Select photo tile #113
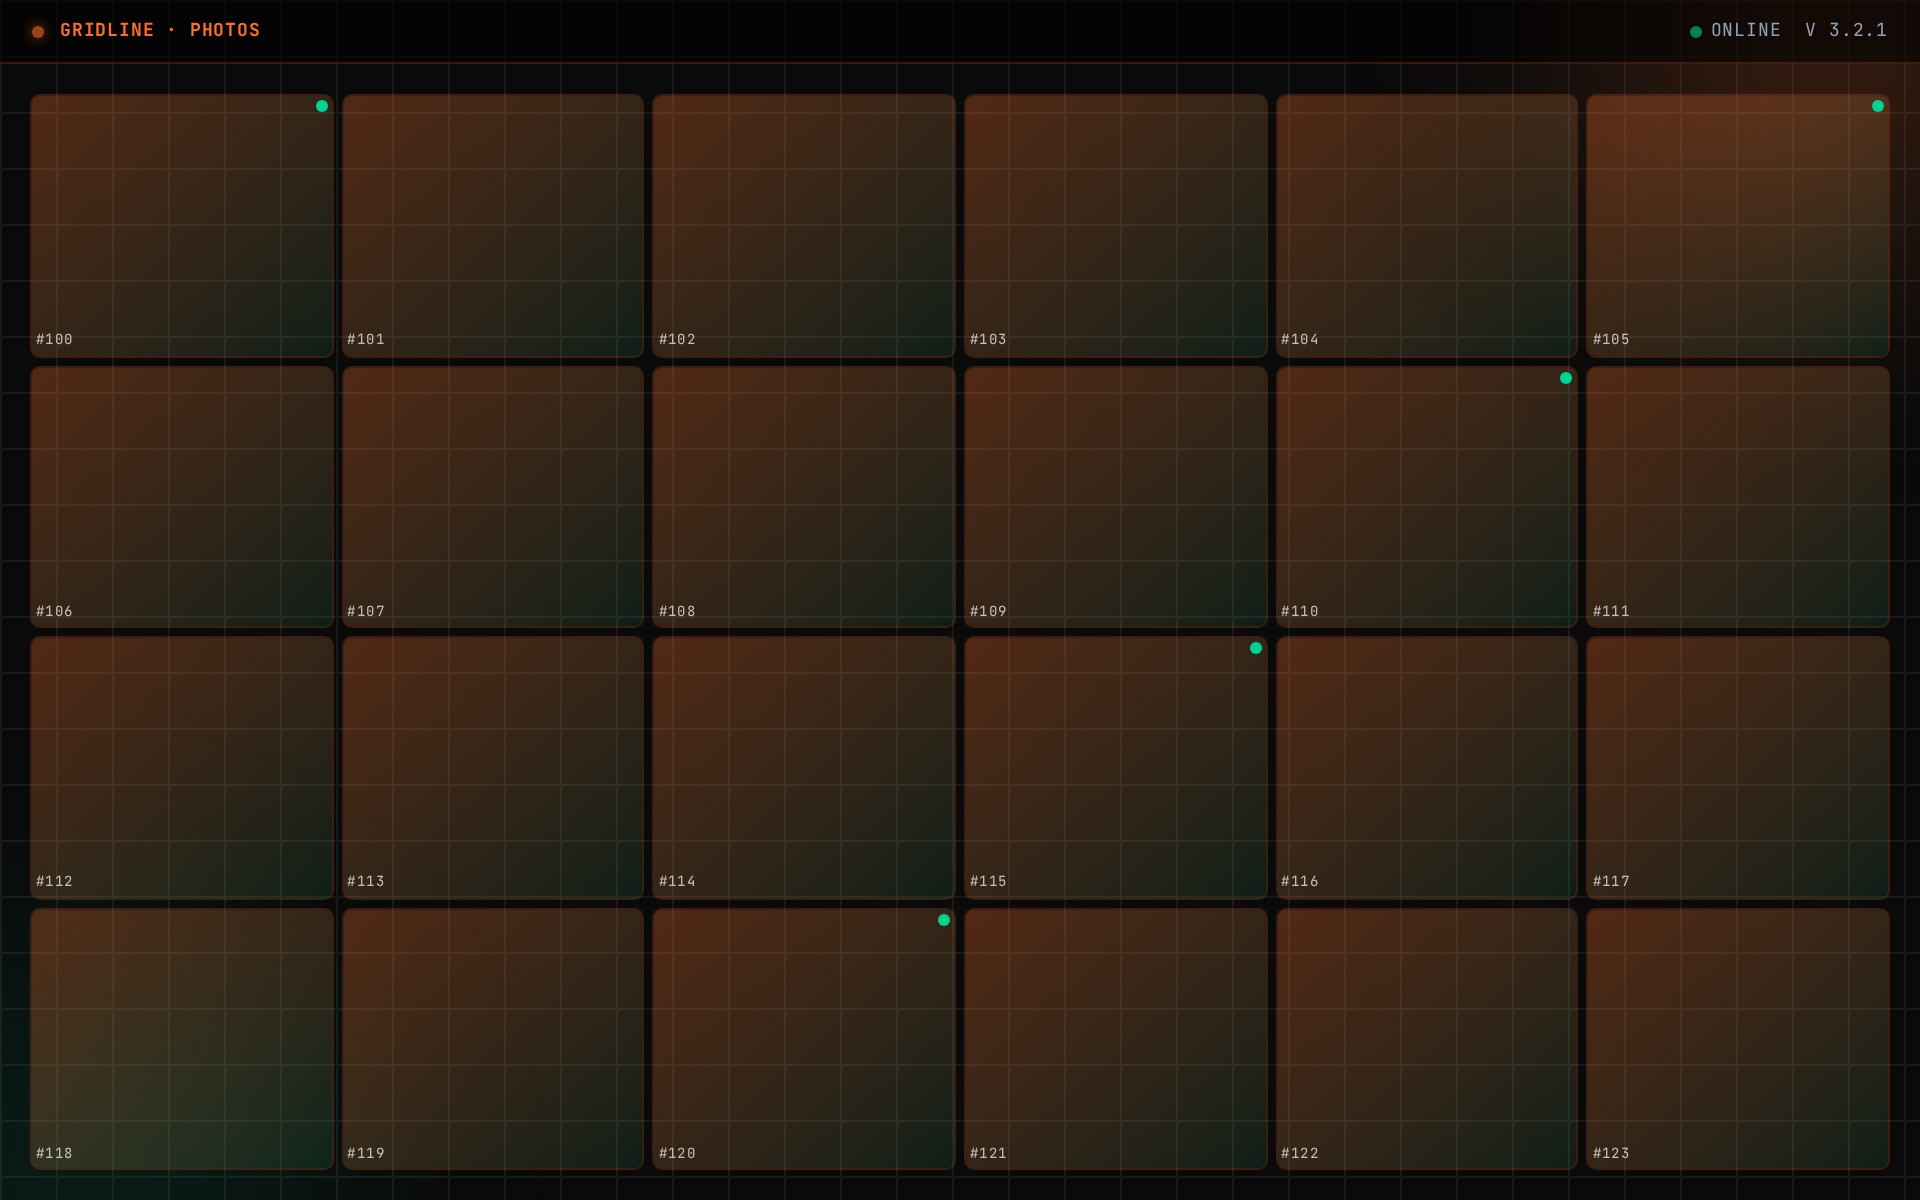The height and width of the screenshot is (1200, 1920). click(493, 768)
